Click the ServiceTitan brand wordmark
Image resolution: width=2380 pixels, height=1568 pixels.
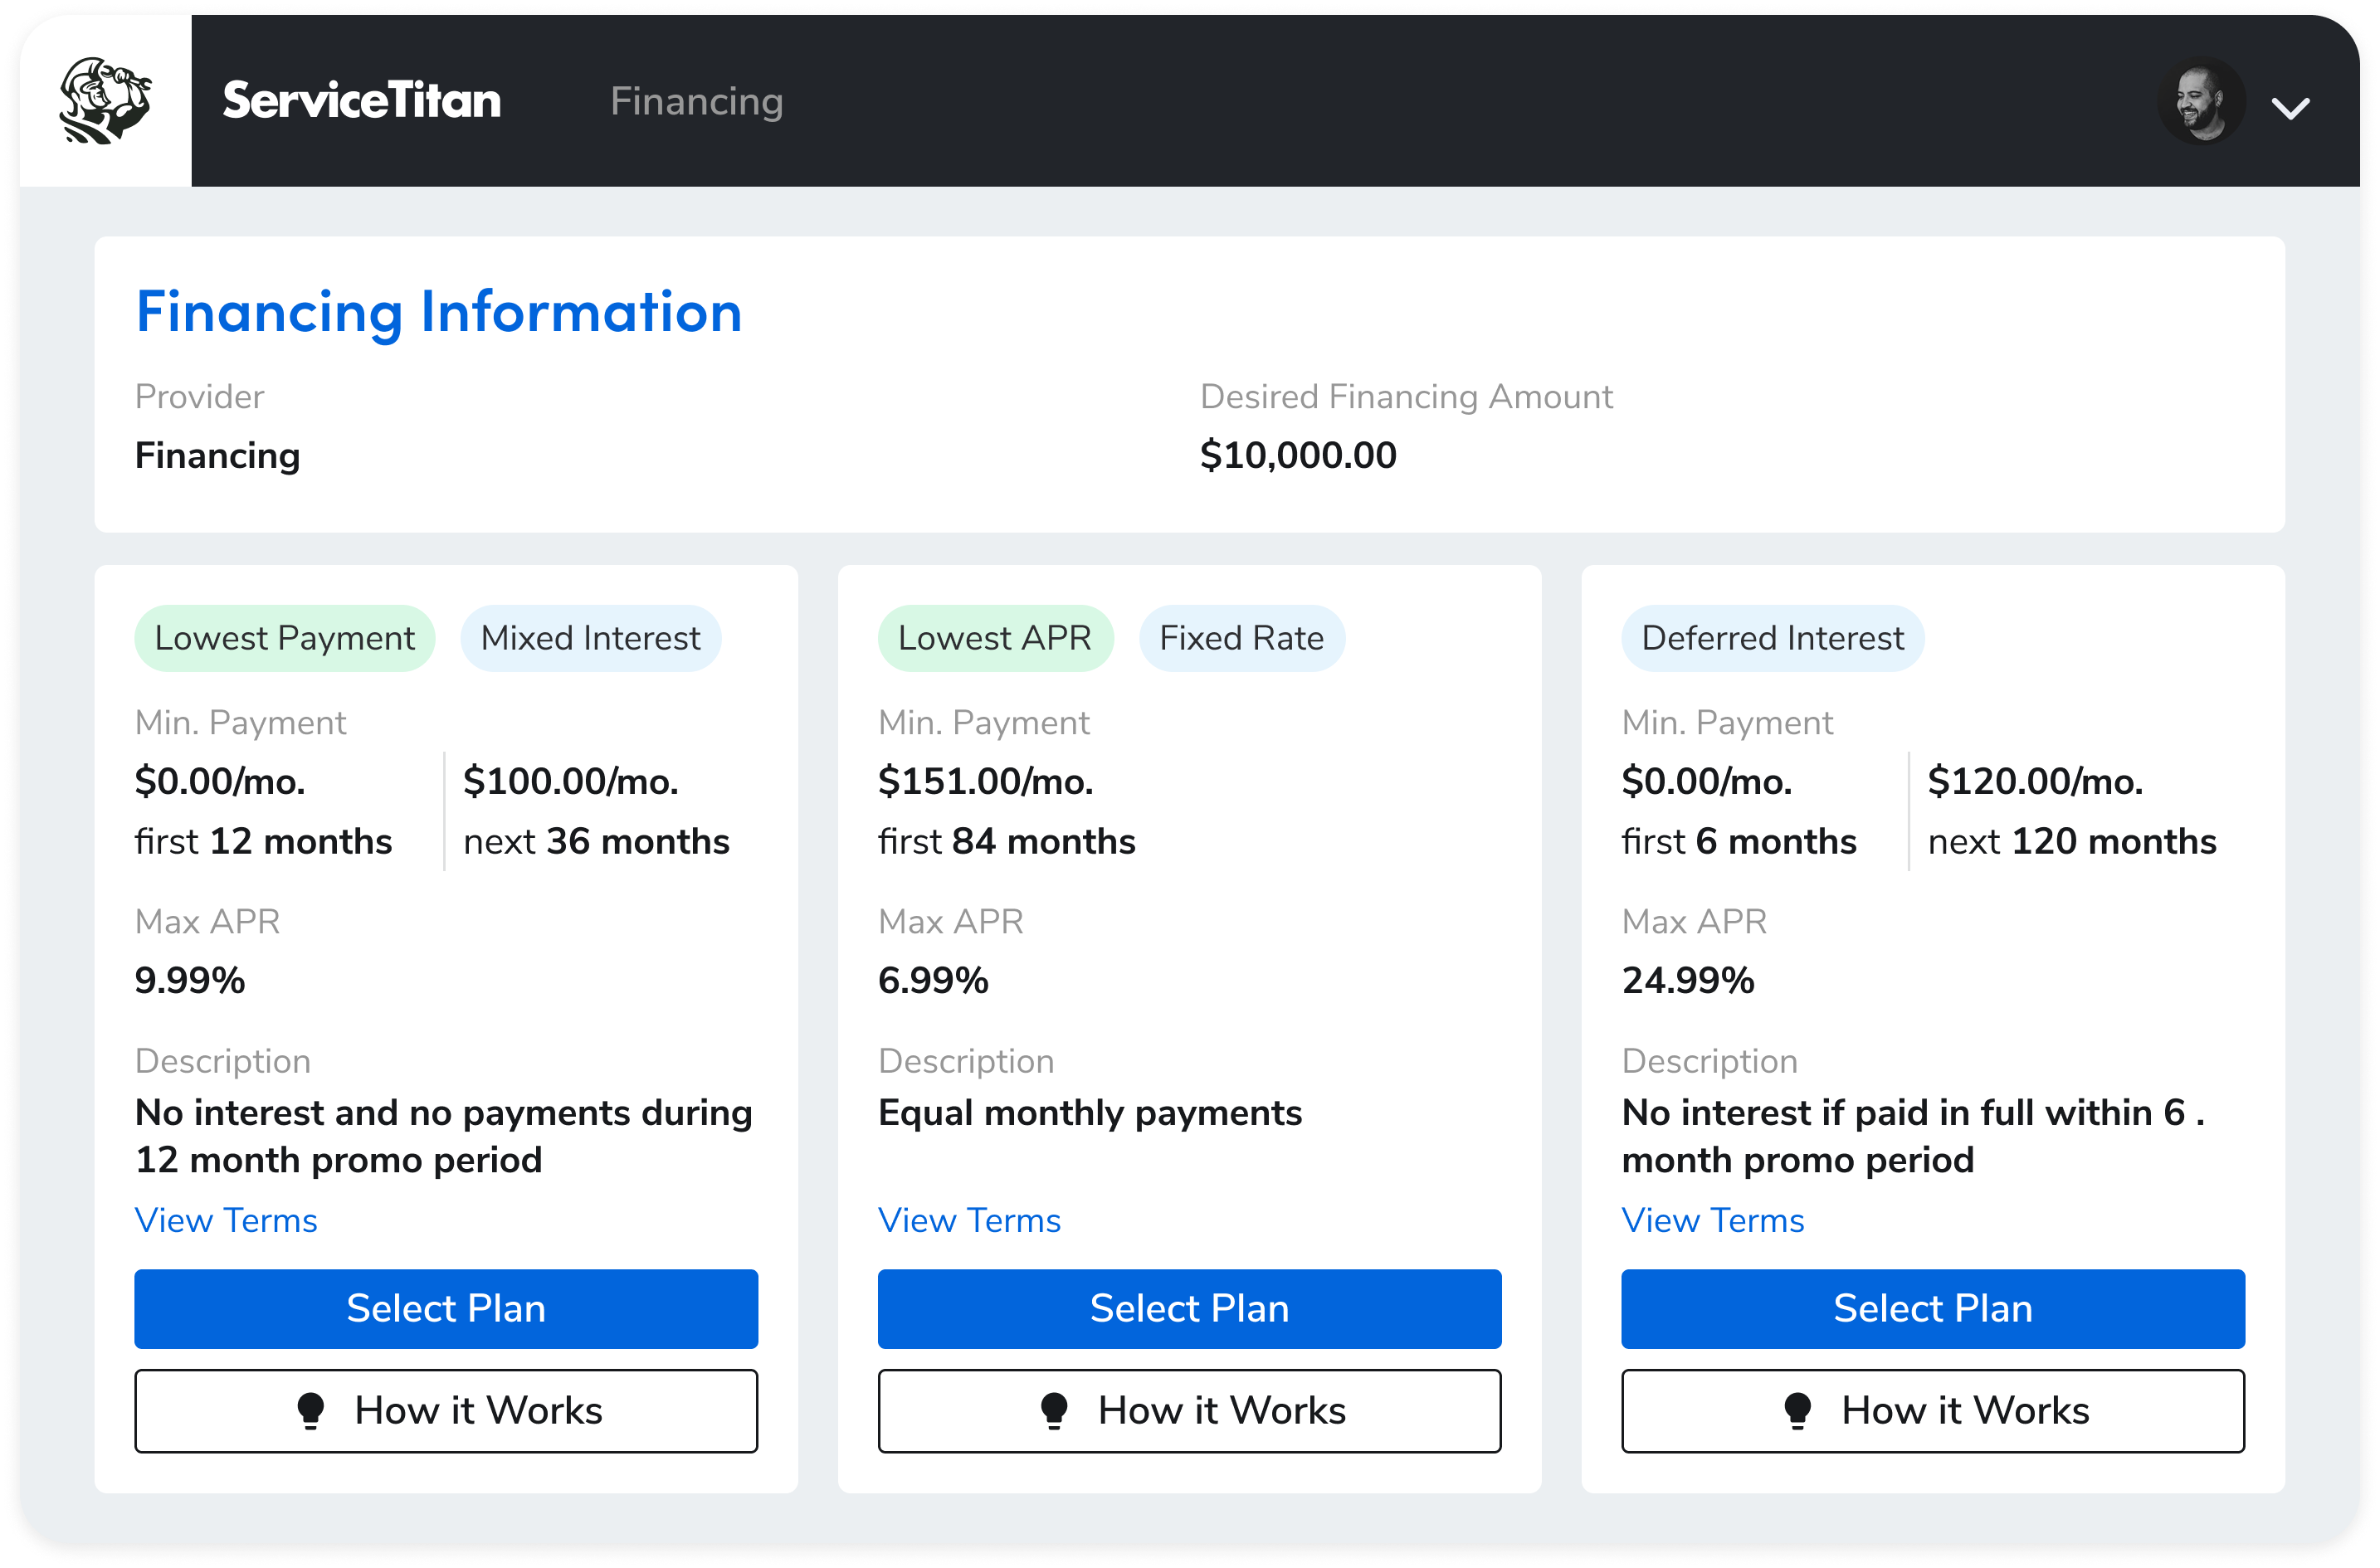(x=361, y=101)
